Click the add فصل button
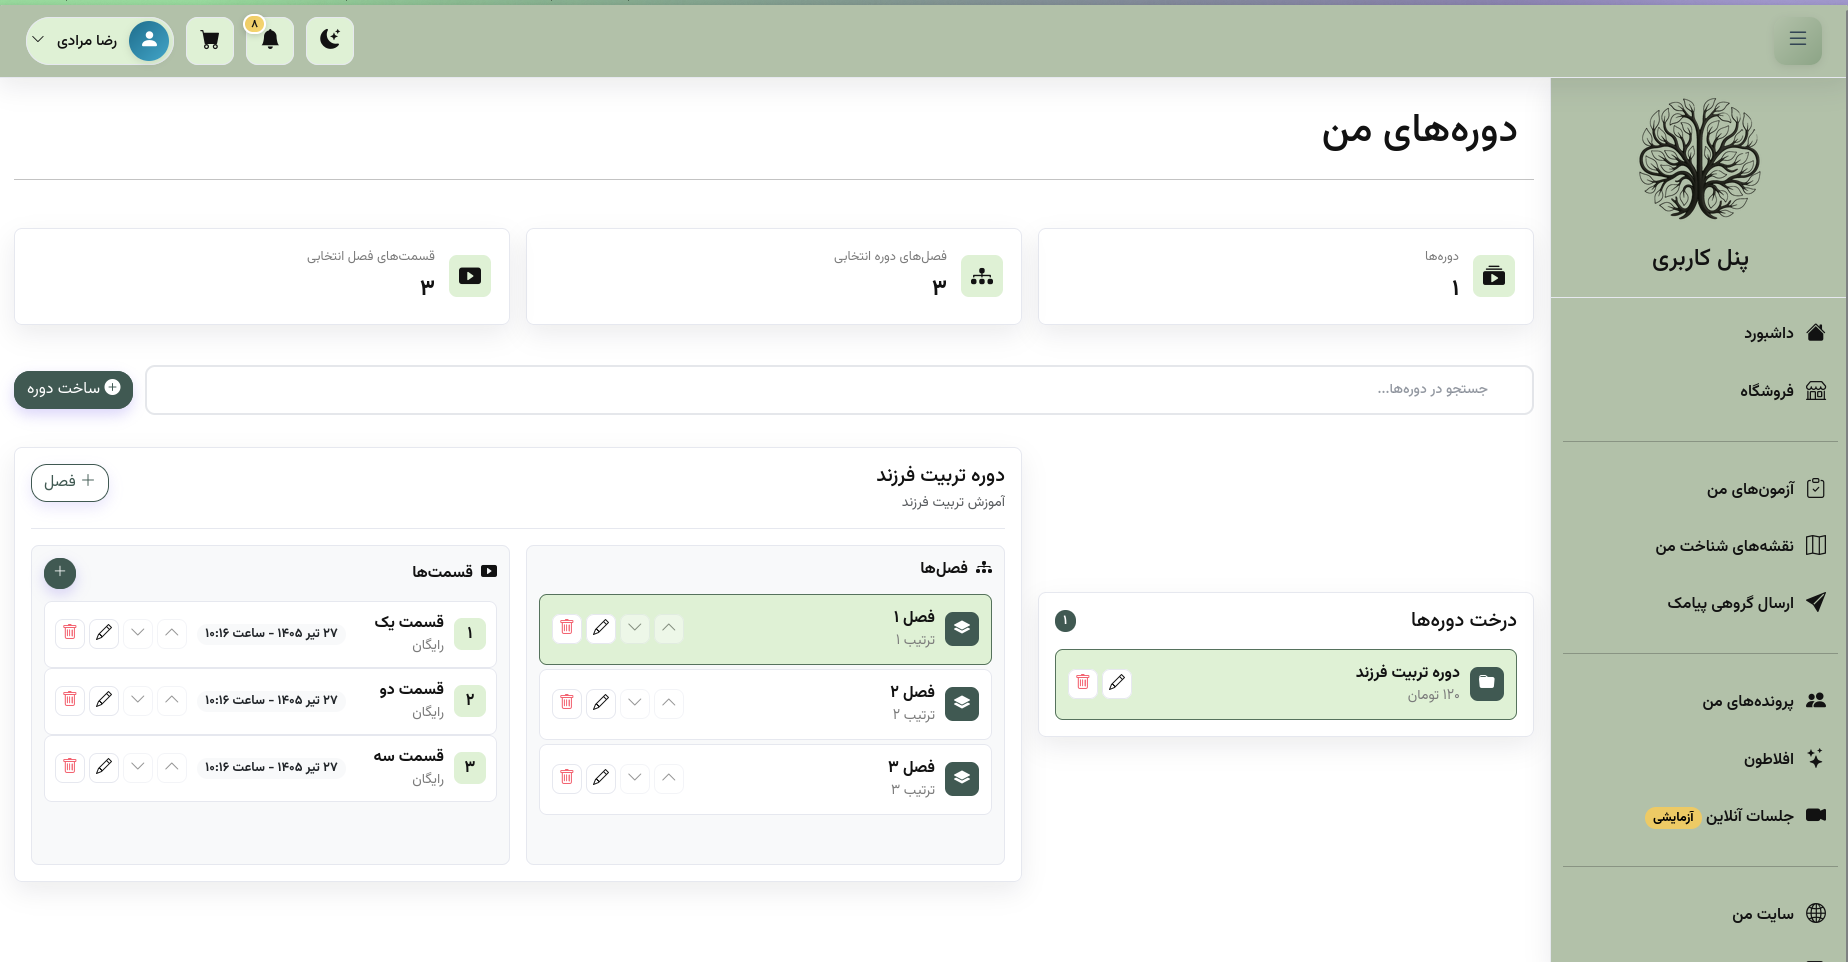Screen dimensions: 1848x962 point(70,482)
